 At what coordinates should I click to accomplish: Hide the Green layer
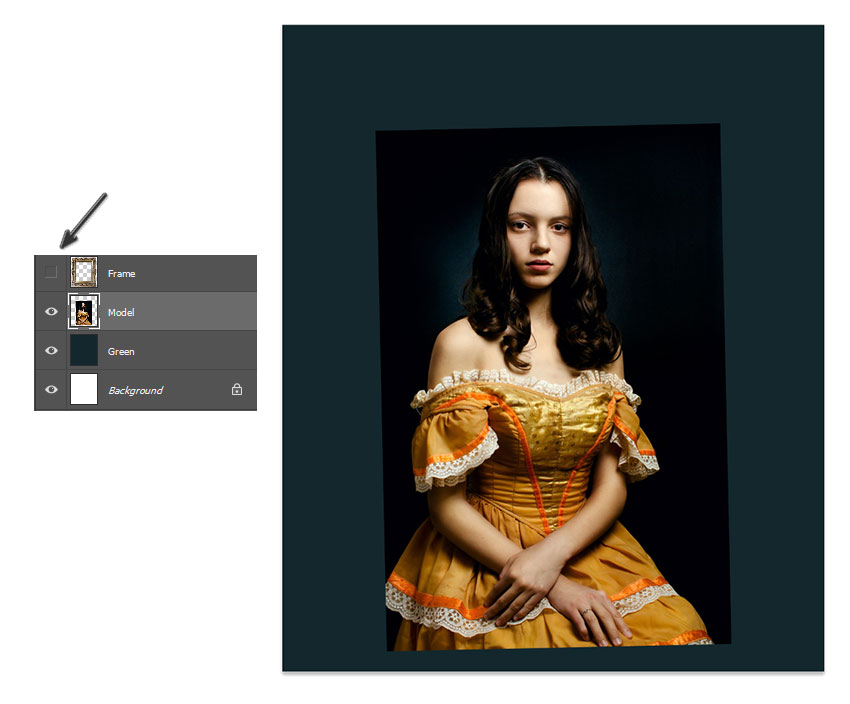click(x=52, y=350)
